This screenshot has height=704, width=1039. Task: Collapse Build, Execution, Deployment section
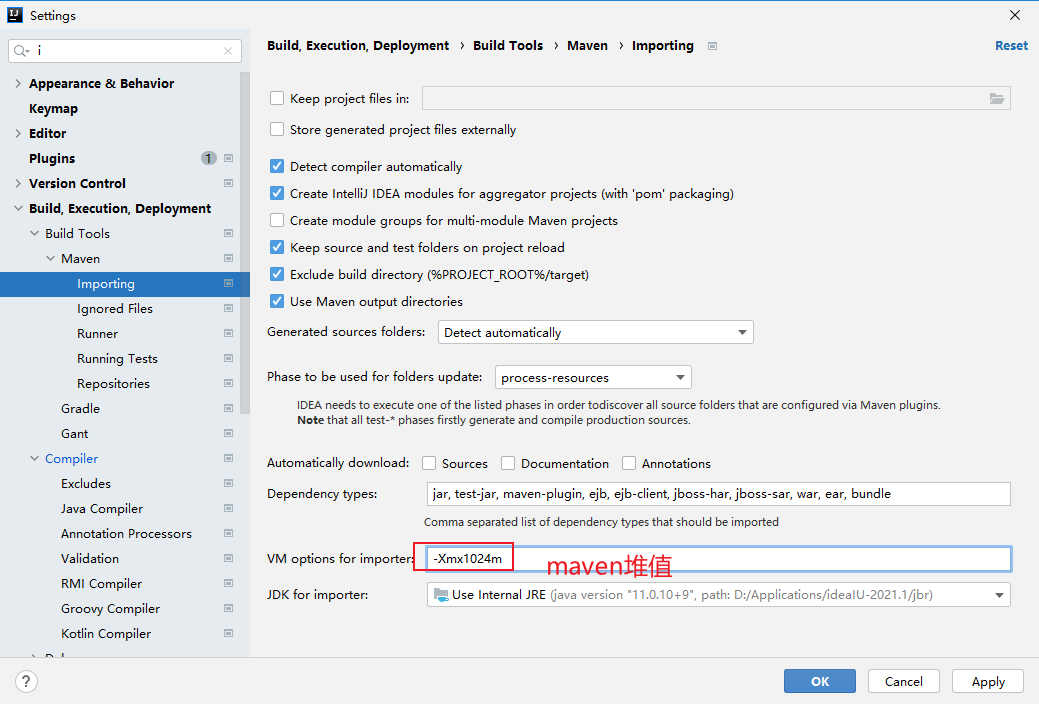tap(18, 208)
